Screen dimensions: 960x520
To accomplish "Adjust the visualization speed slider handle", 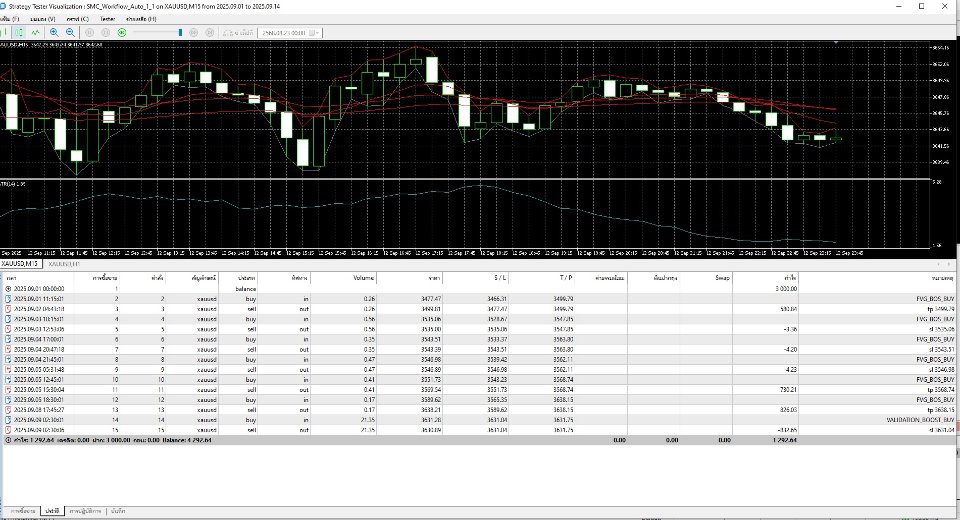I will coord(180,32).
